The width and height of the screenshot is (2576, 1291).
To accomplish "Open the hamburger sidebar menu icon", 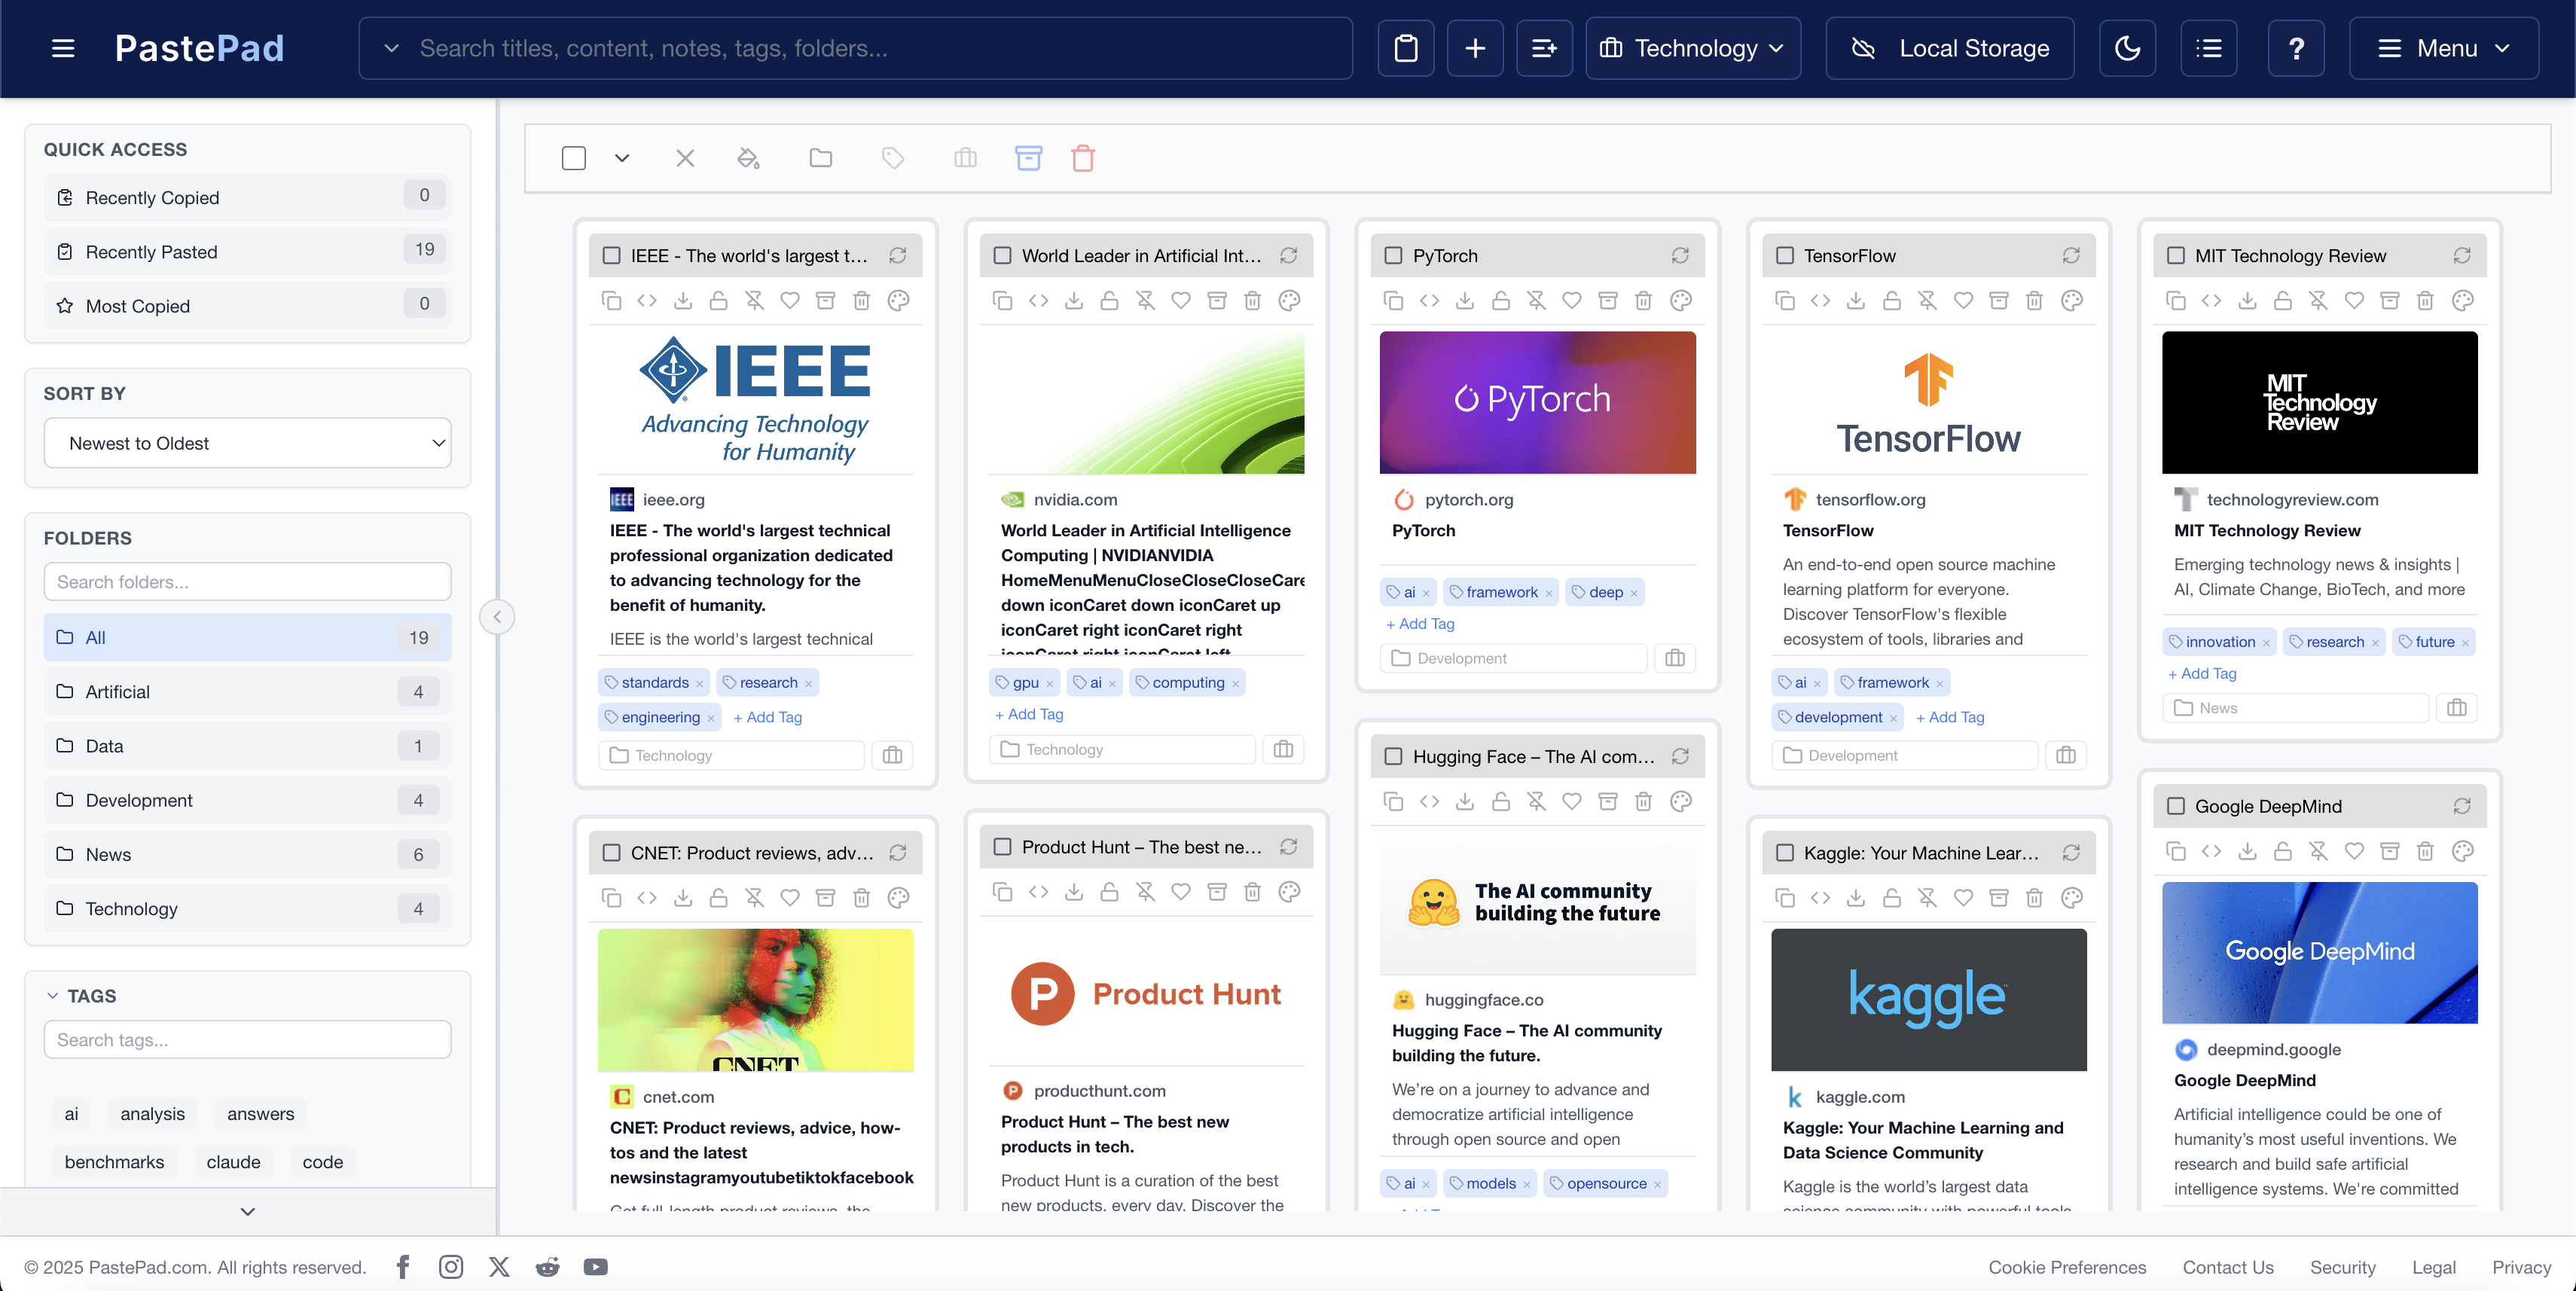I will pyautogui.click(x=63, y=48).
